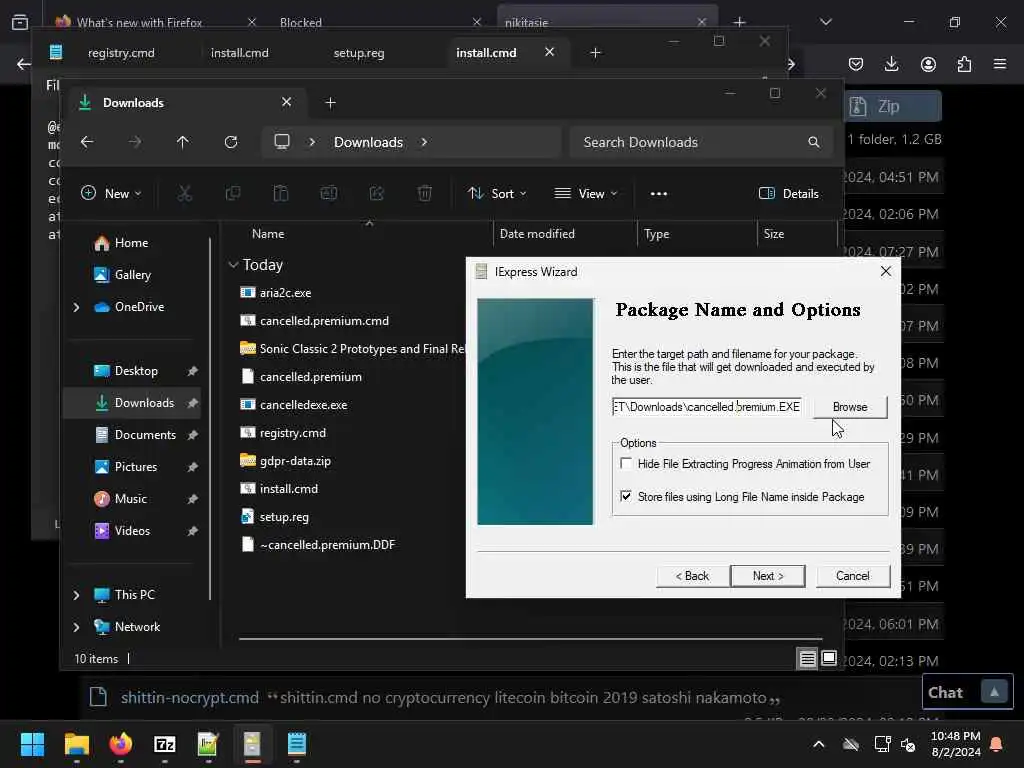
Task: Switch to setup.reg tab in Notepad
Action: coord(359,53)
